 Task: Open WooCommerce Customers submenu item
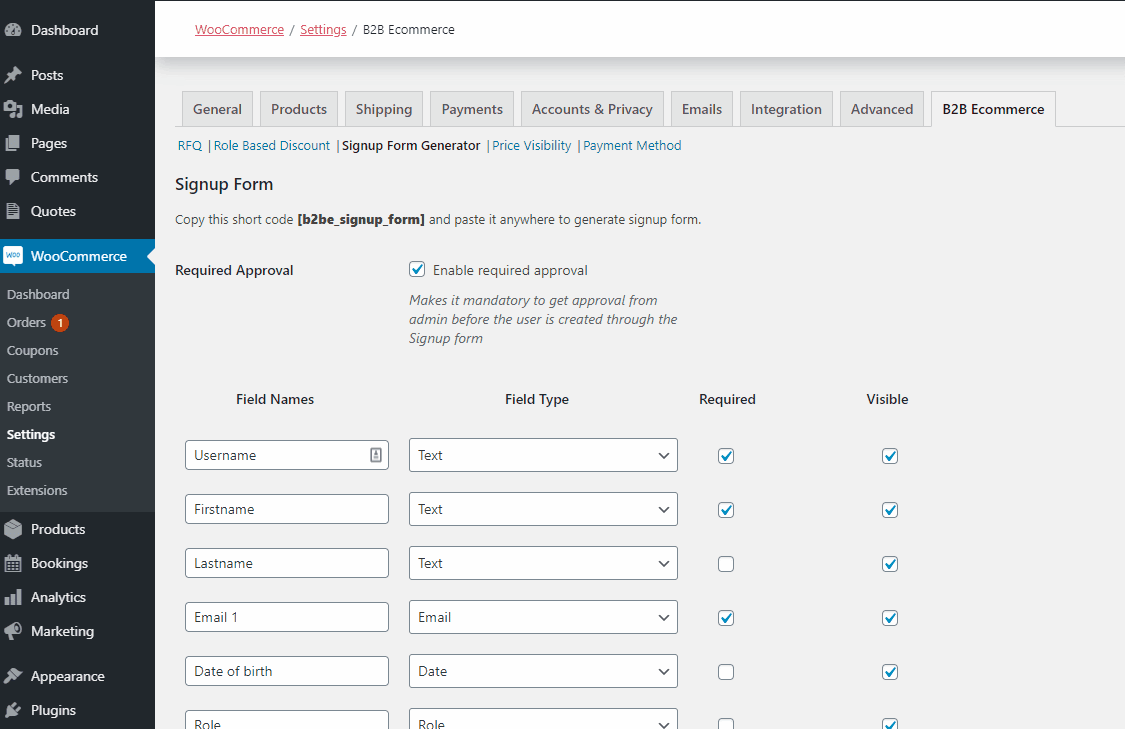click(x=37, y=379)
